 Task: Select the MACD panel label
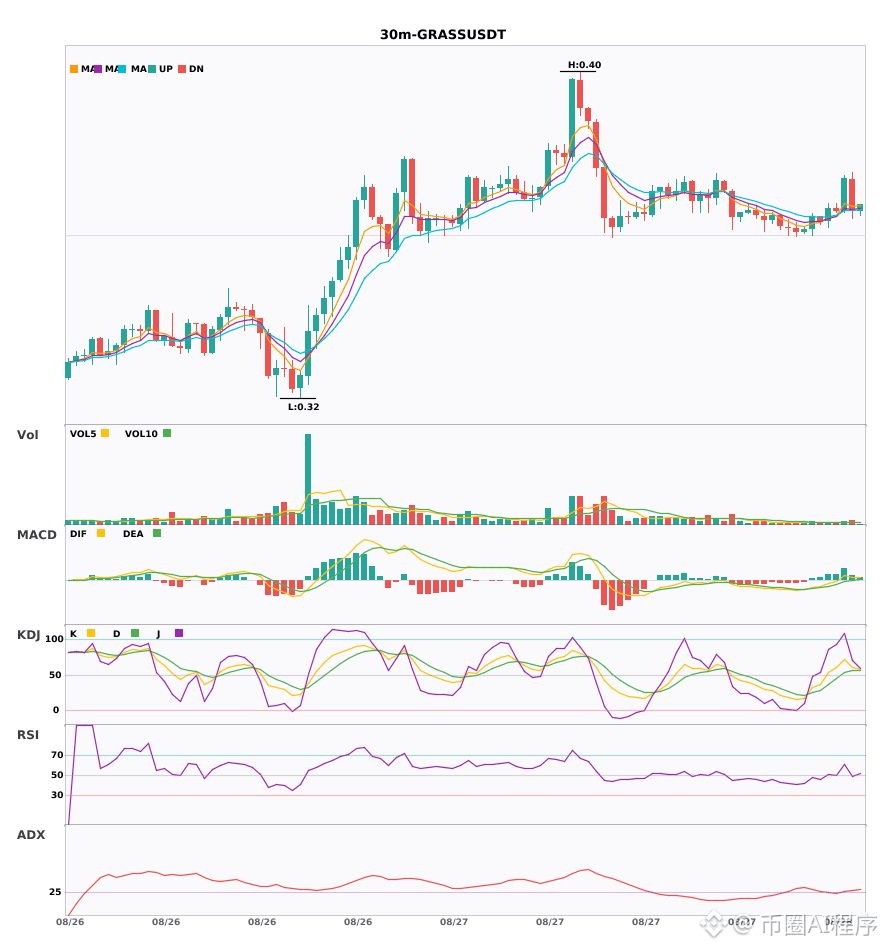pyautogui.click(x=37, y=535)
